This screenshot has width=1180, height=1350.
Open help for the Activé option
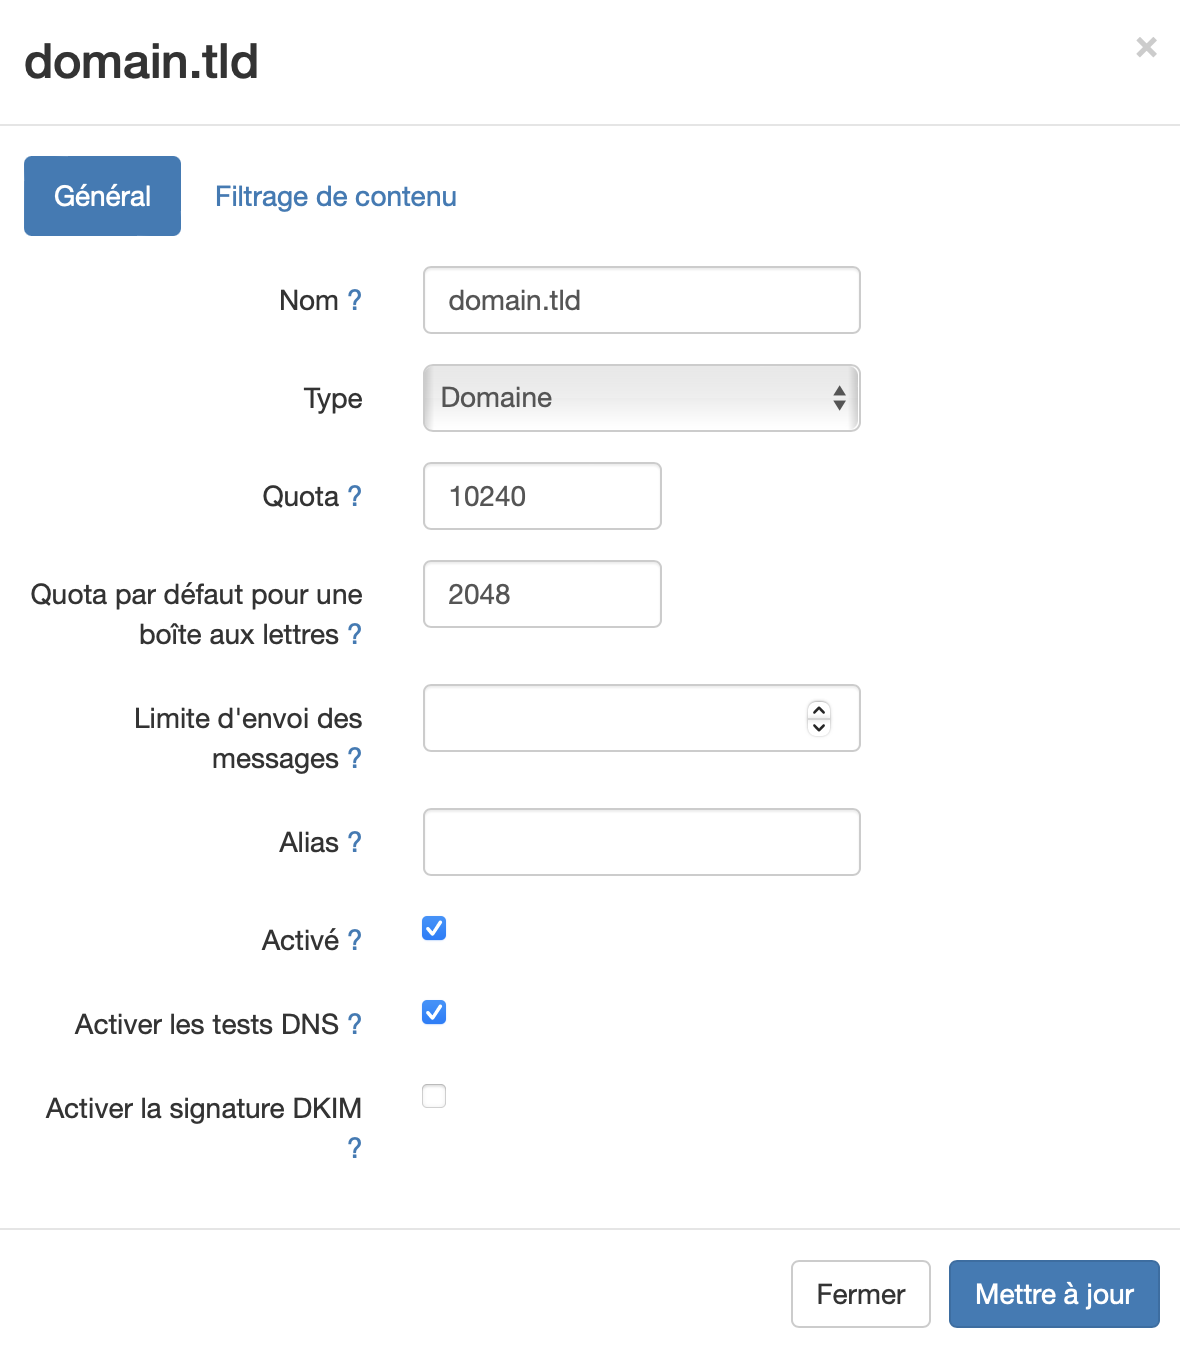coord(354,940)
